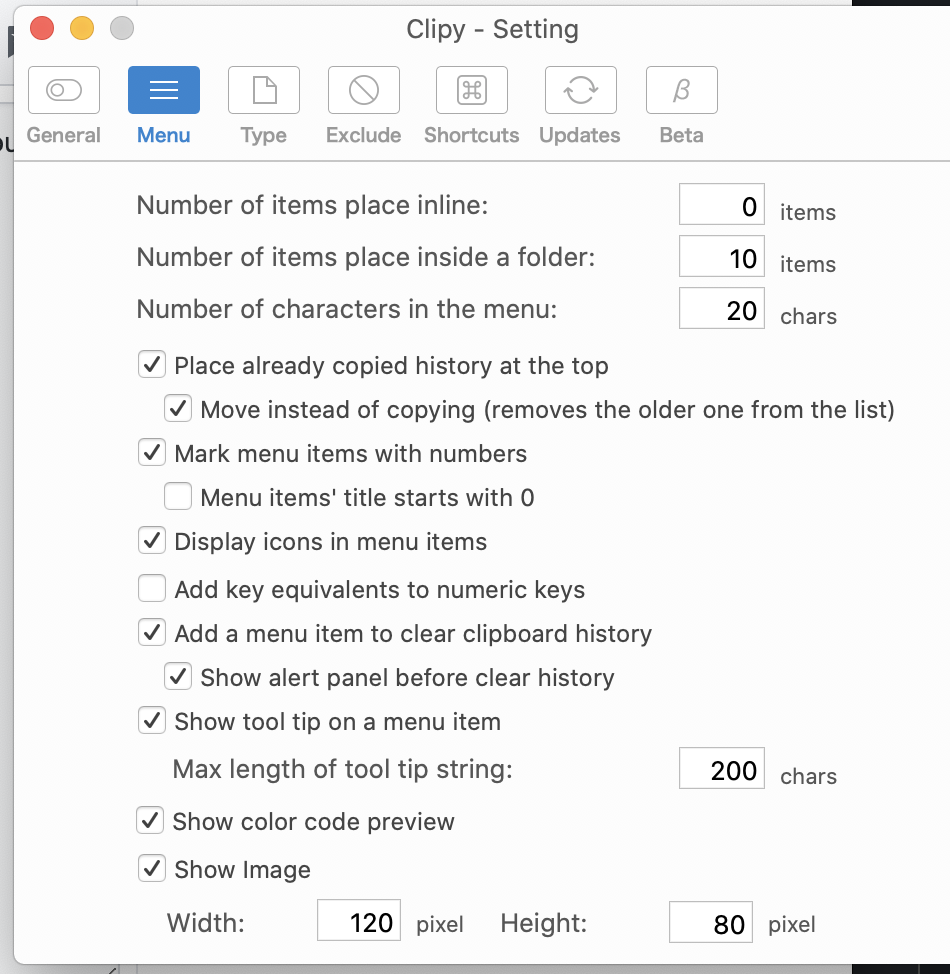Click 'Number of characters in the menu:' label
The width and height of the screenshot is (950, 974).
click(347, 309)
